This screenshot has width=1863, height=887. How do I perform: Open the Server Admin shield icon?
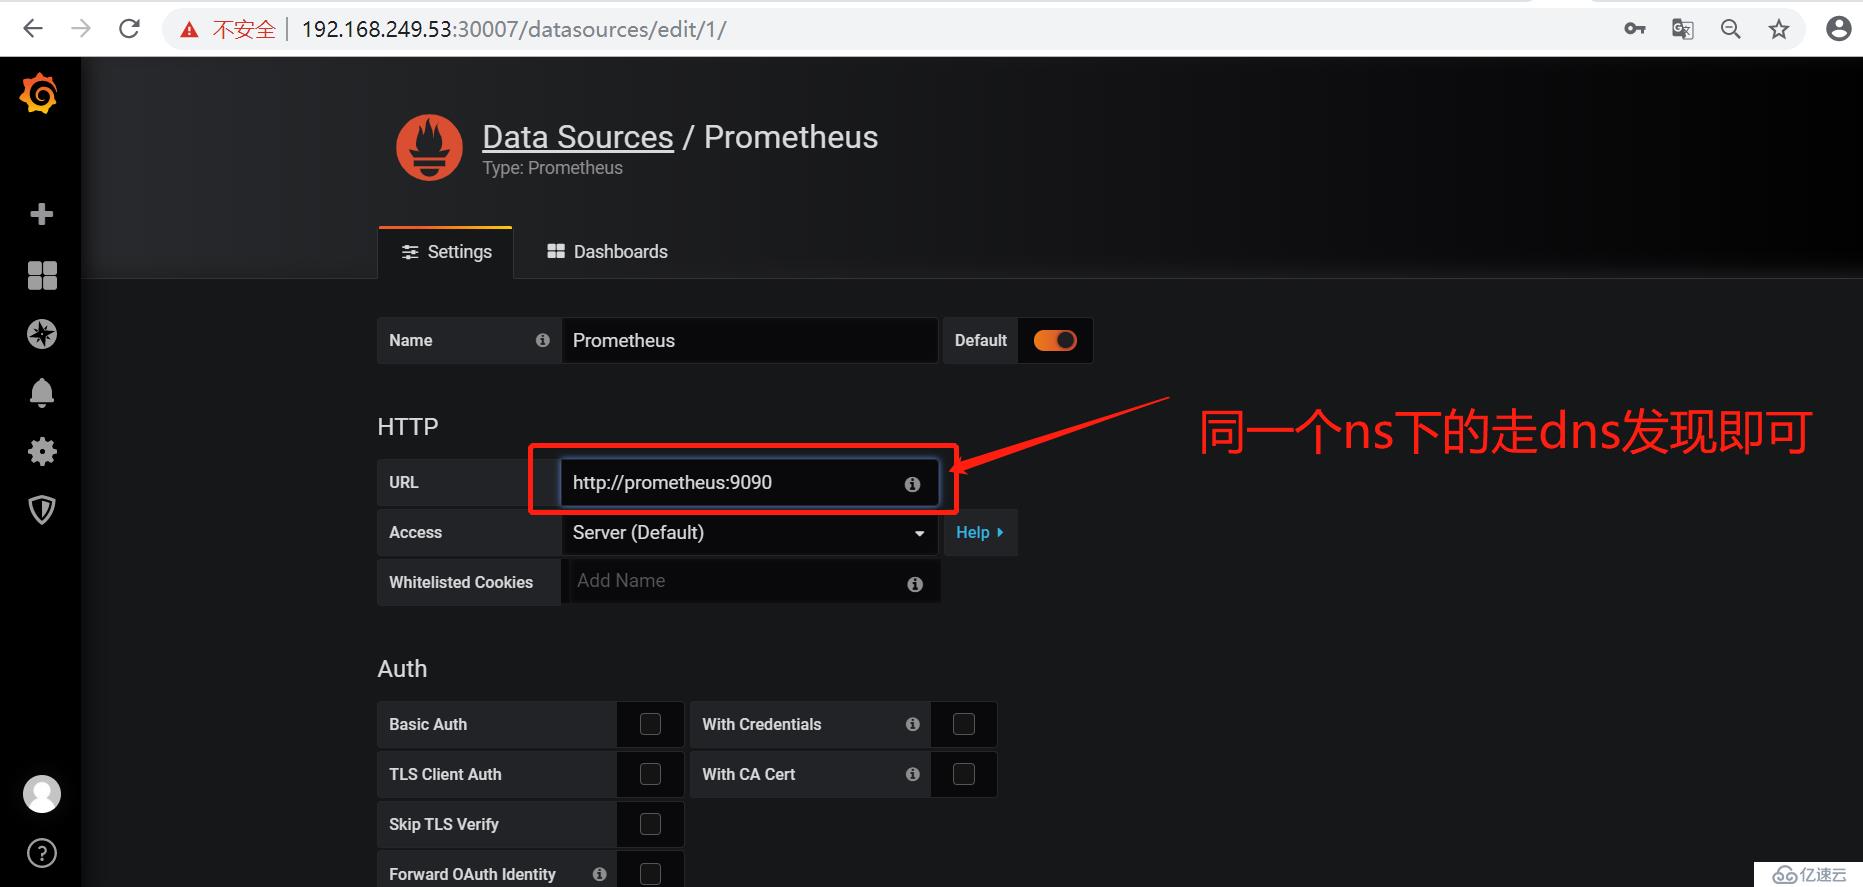pyautogui.click(x=42, y=510)
